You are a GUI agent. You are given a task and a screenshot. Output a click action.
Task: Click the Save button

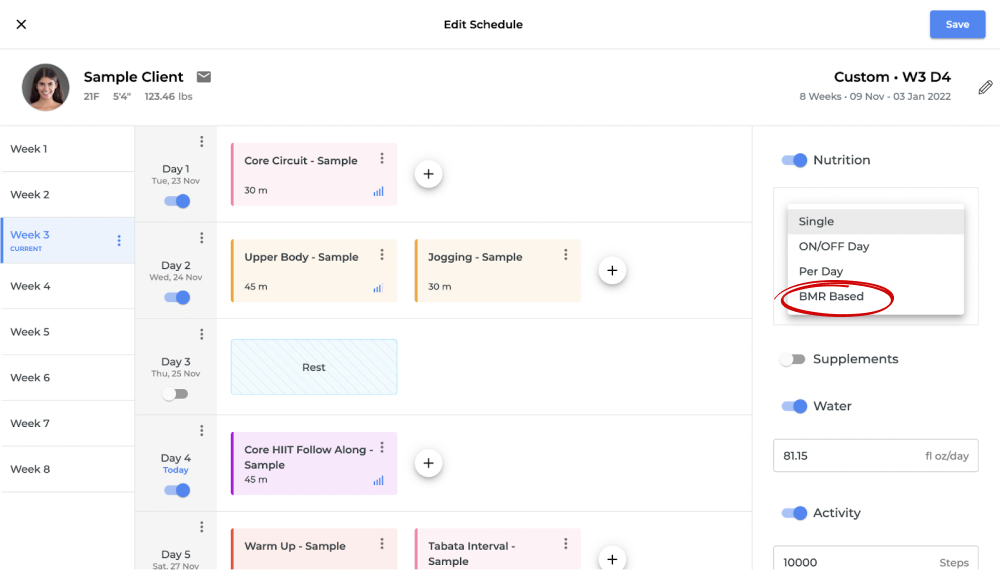coord(957,25)
